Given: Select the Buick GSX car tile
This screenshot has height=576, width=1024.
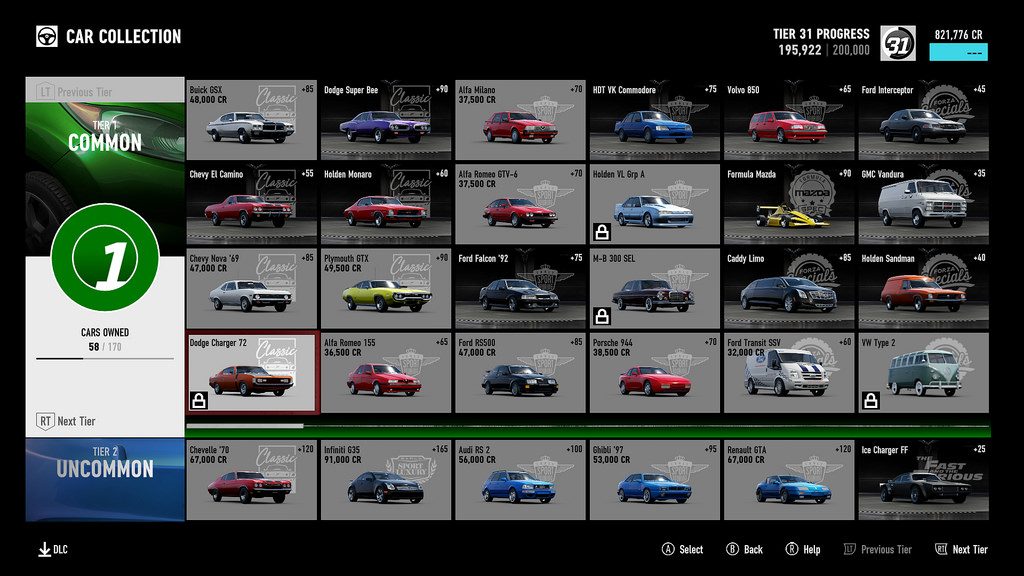Looking at the screenshot, I should pos(251,120).
